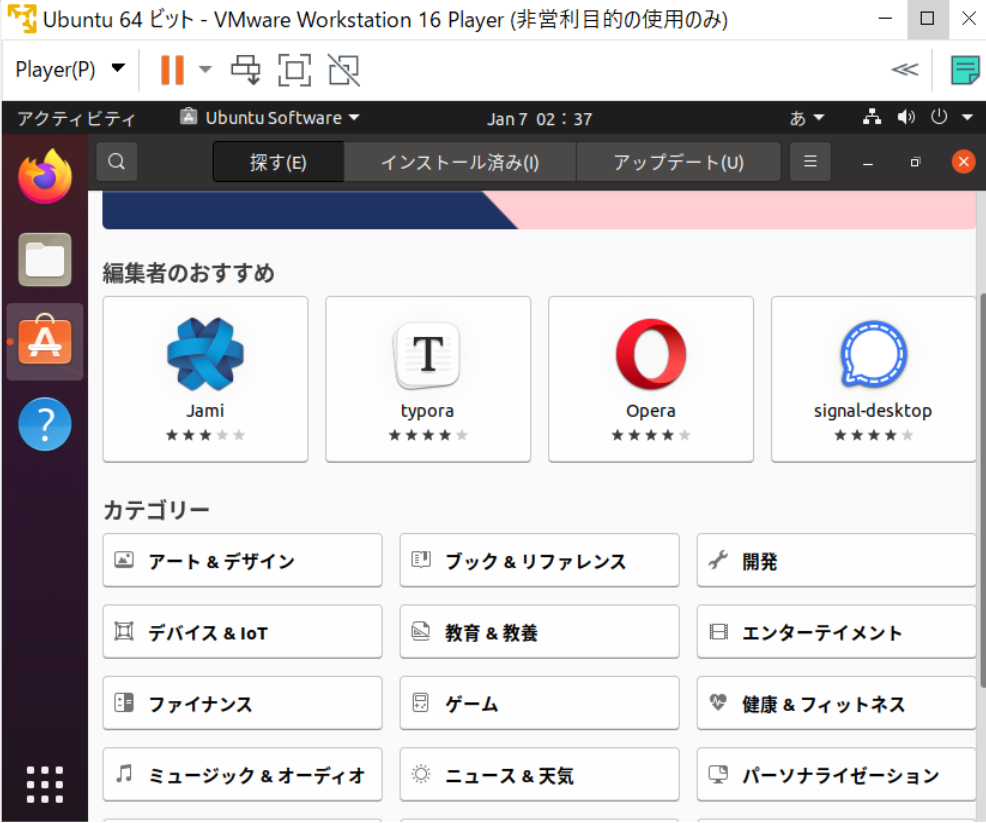Open the VMware notes icon
The width and height of the screenshot is (986, 823).
tap(965, 70)
